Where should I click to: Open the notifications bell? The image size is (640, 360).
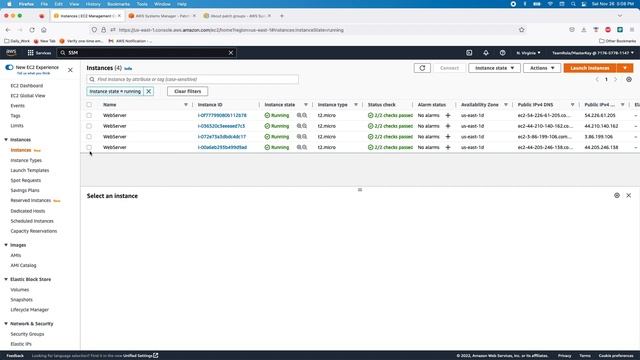pos(486,53)
